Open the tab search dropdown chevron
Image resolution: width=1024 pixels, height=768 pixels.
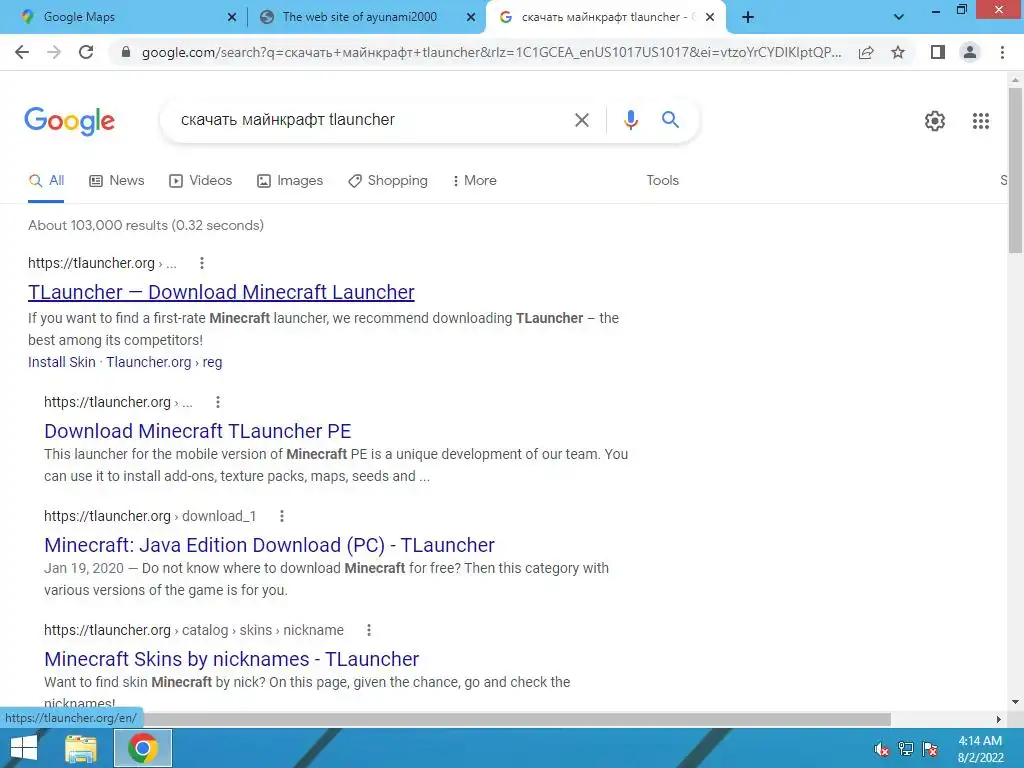pyautogui.click(x=899, y=18)
